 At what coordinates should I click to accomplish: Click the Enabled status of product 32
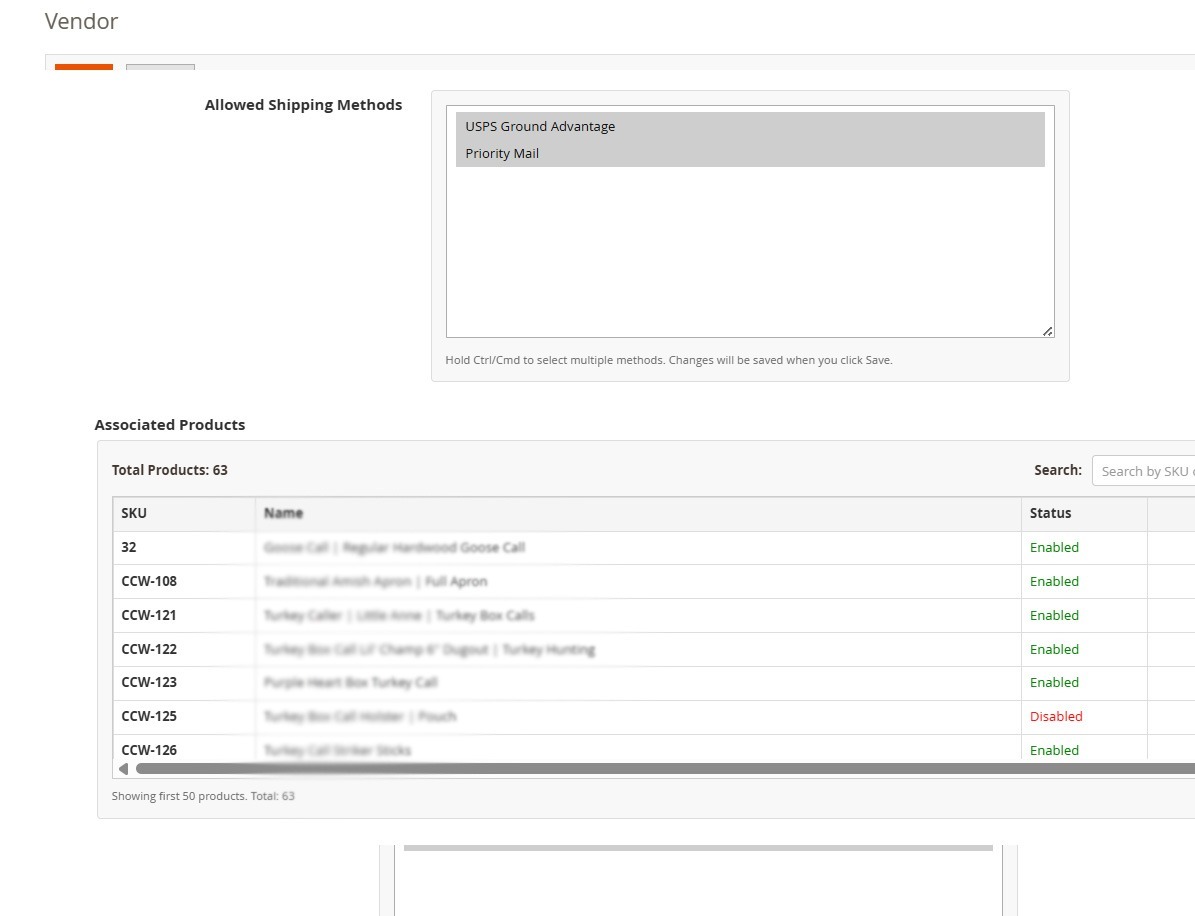coord(1054,547)
